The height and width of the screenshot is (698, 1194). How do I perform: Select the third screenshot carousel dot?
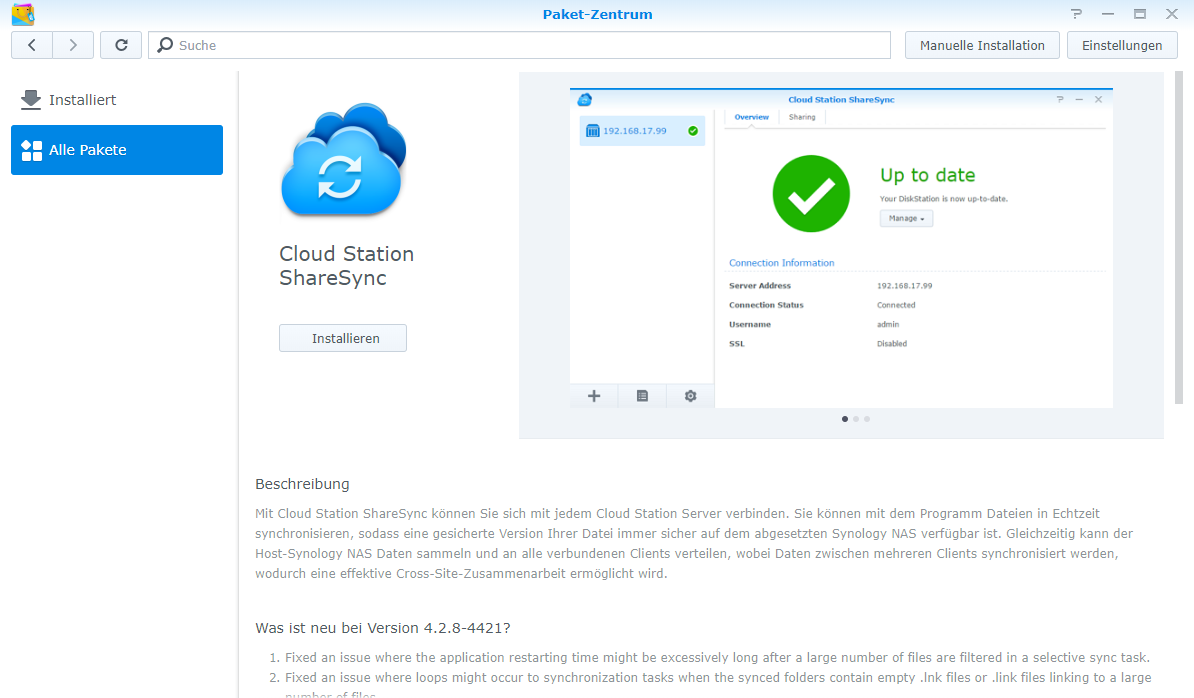(x=867, y=419)
